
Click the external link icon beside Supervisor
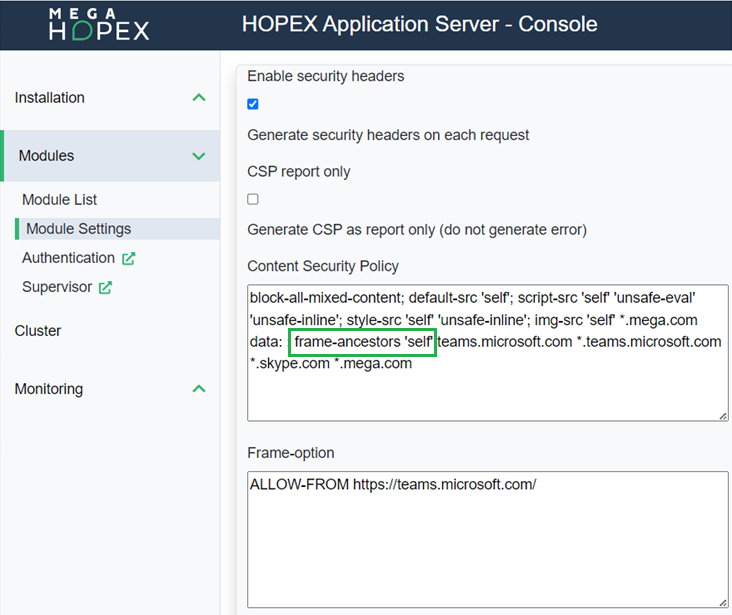click(x=105, y=288)
